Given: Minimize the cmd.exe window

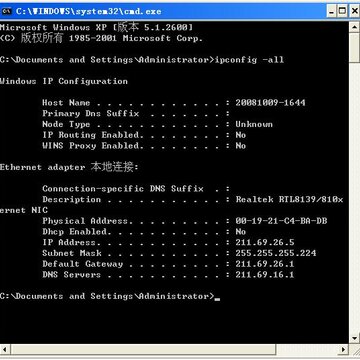Looking at the screenshot, I should pos(331,11).
